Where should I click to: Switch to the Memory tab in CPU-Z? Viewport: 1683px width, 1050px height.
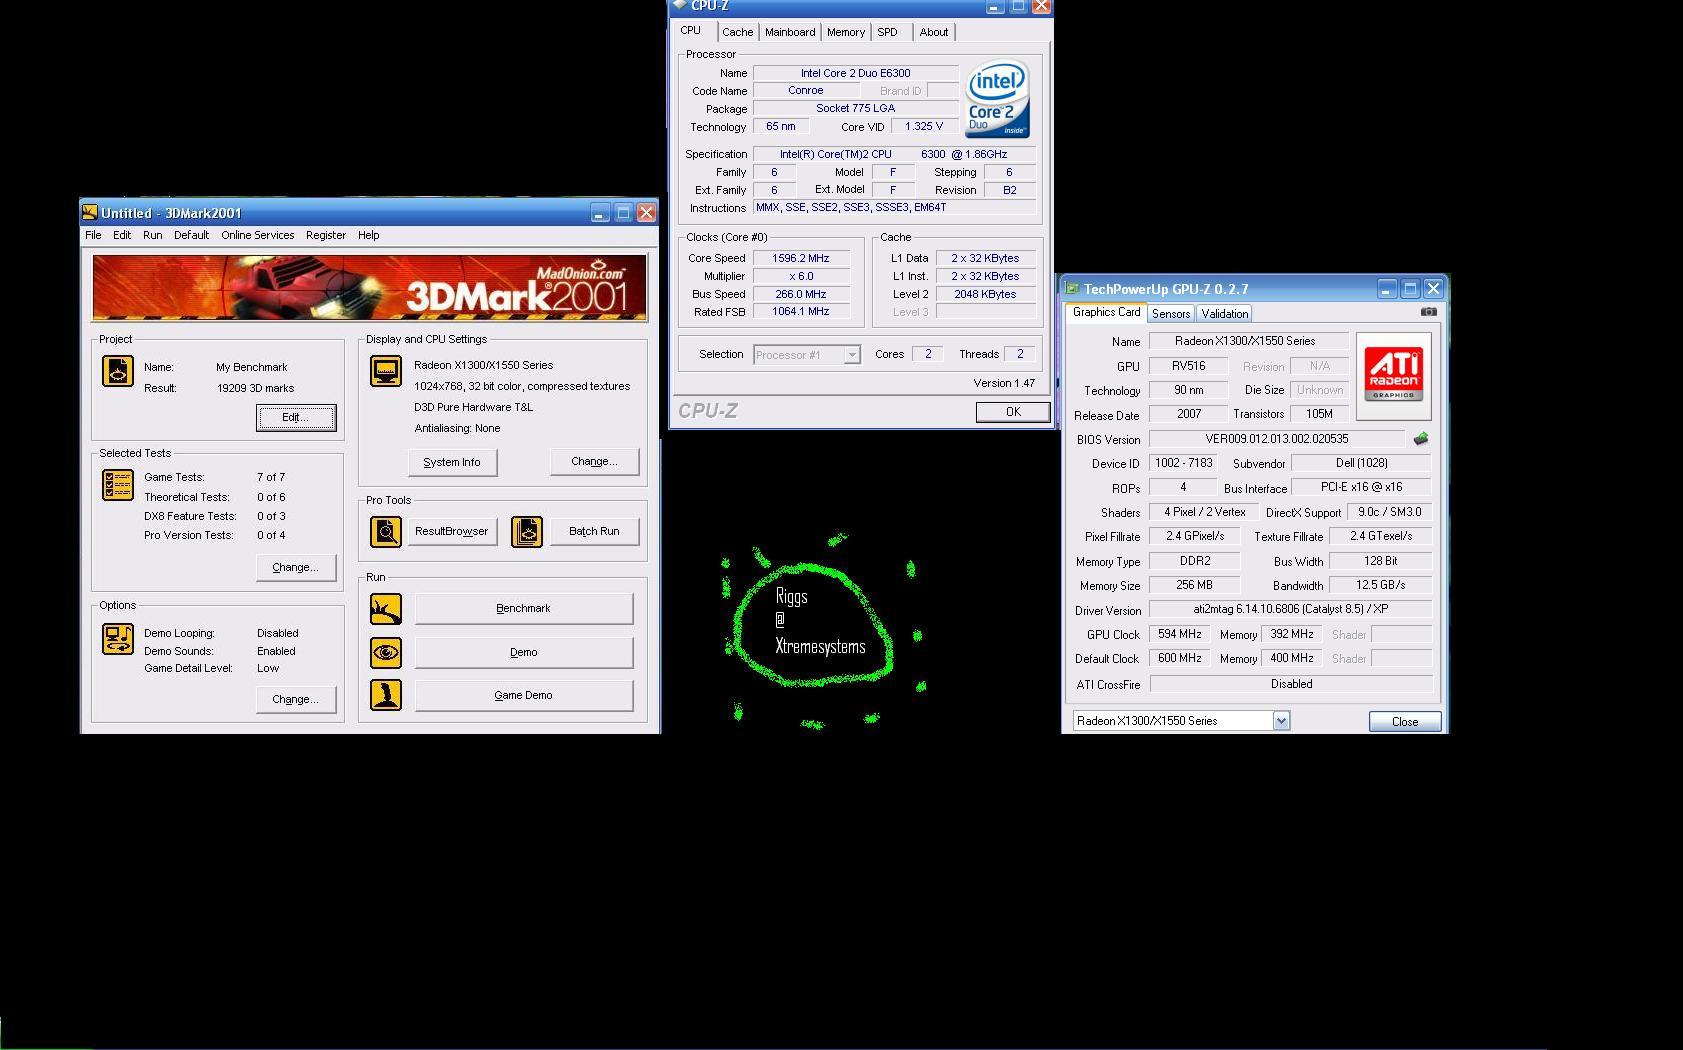pos(846,32)
